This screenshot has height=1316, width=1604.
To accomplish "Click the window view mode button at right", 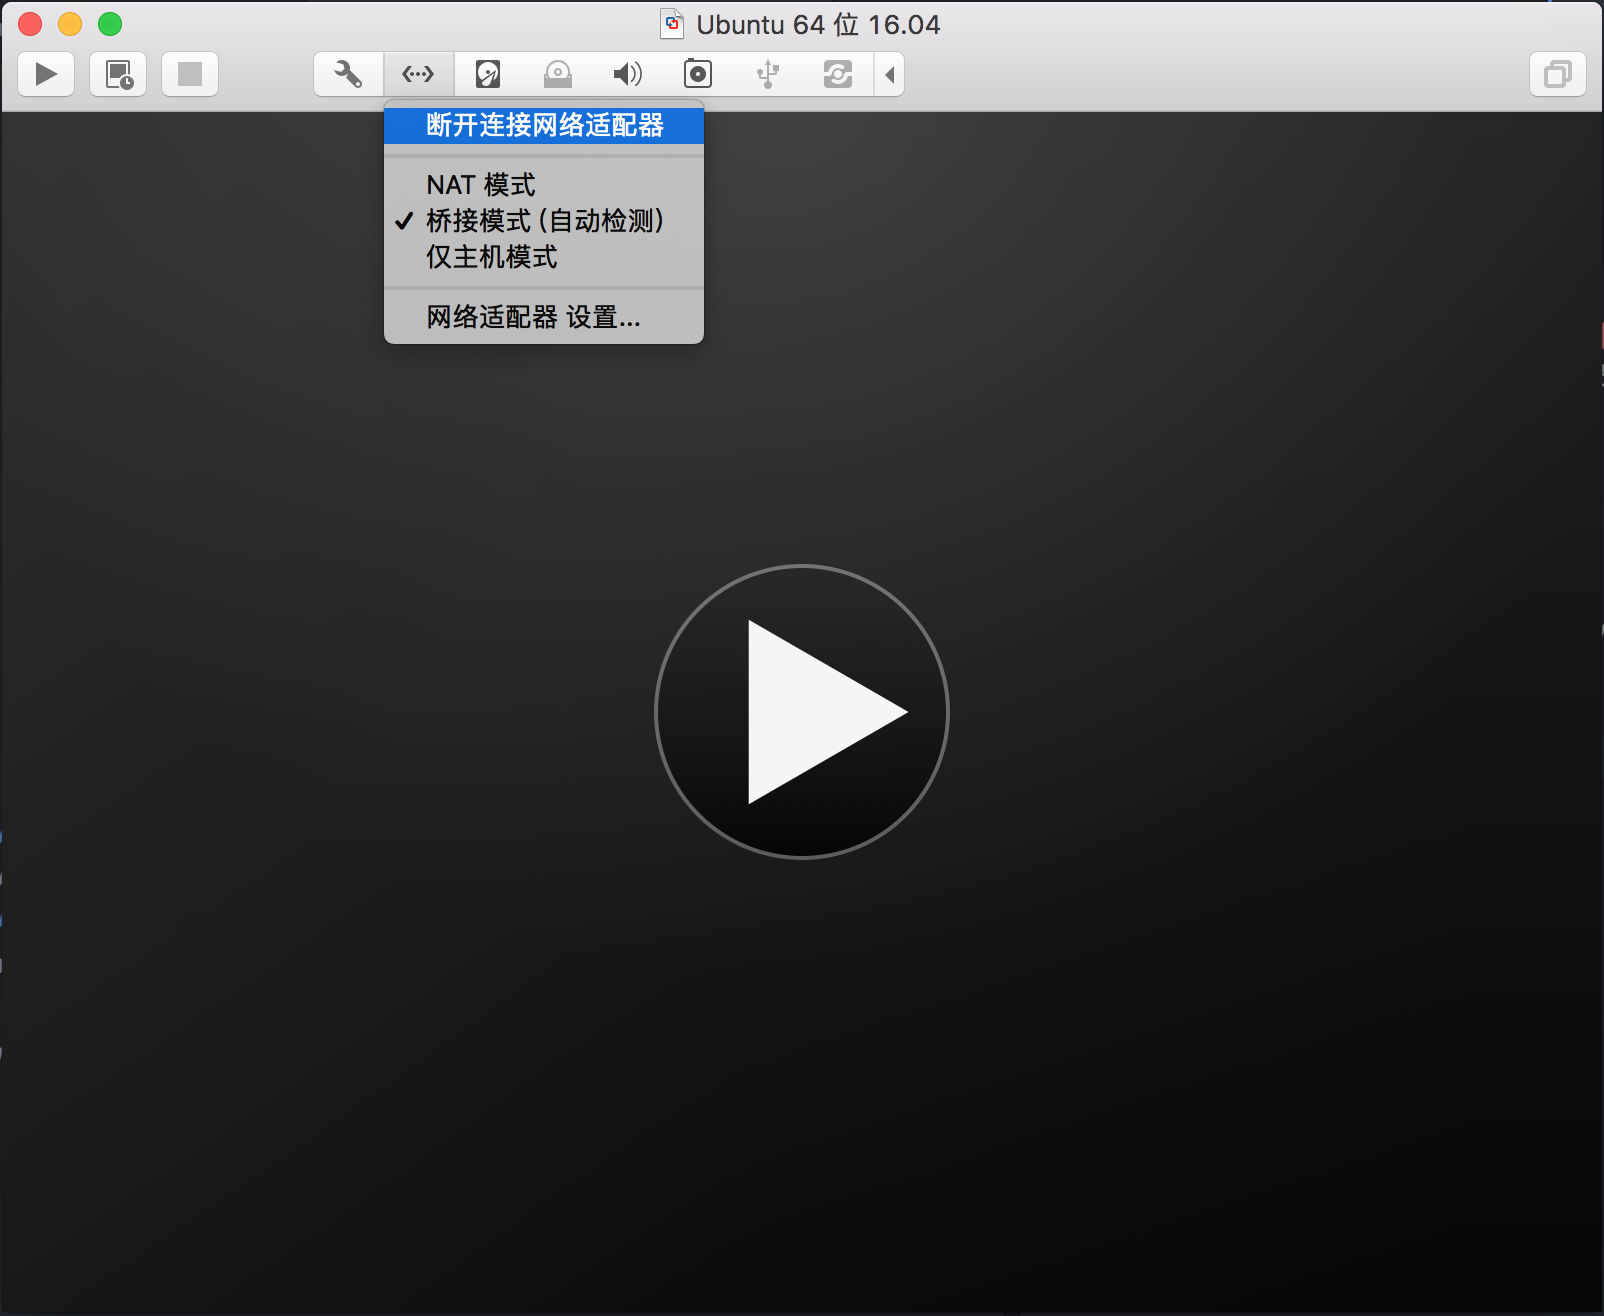I will pyautogui.click(x=1557, y=74).
